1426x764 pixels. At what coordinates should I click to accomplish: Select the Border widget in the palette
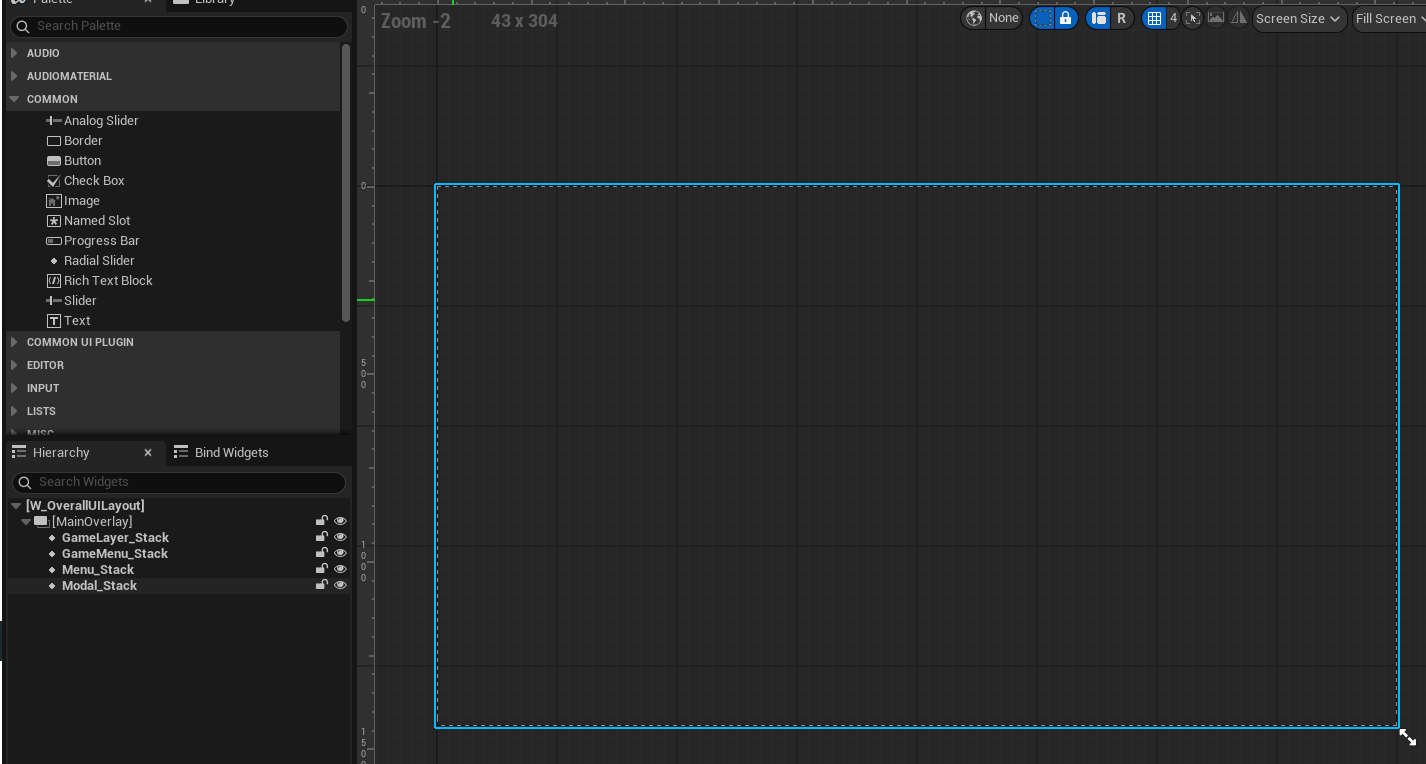[74, 141]
